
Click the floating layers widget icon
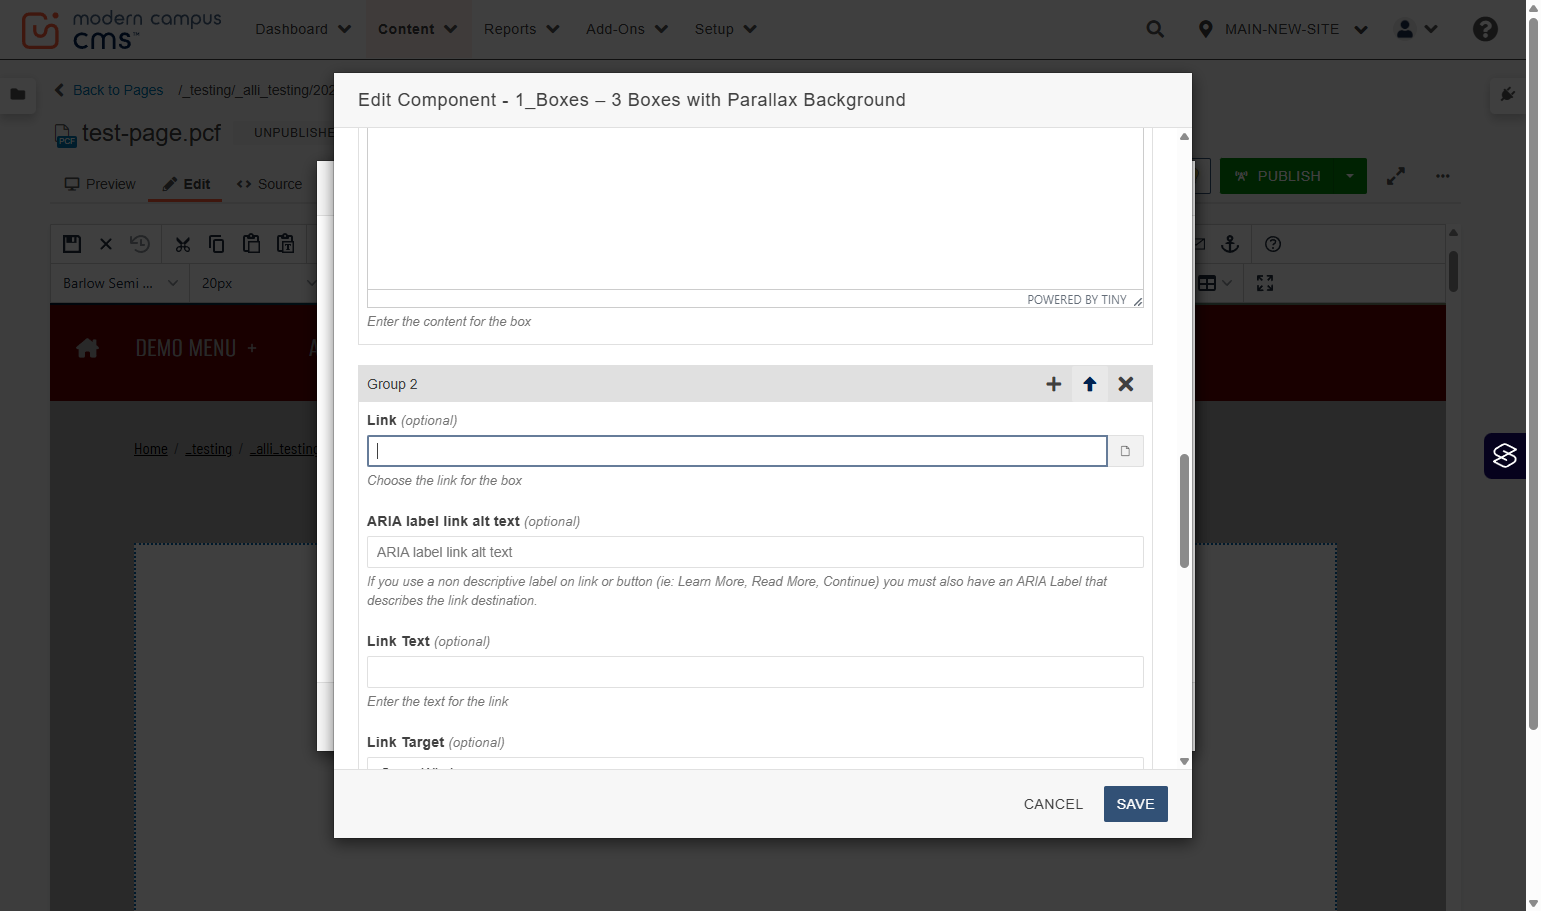click(x=1504, y=456)
